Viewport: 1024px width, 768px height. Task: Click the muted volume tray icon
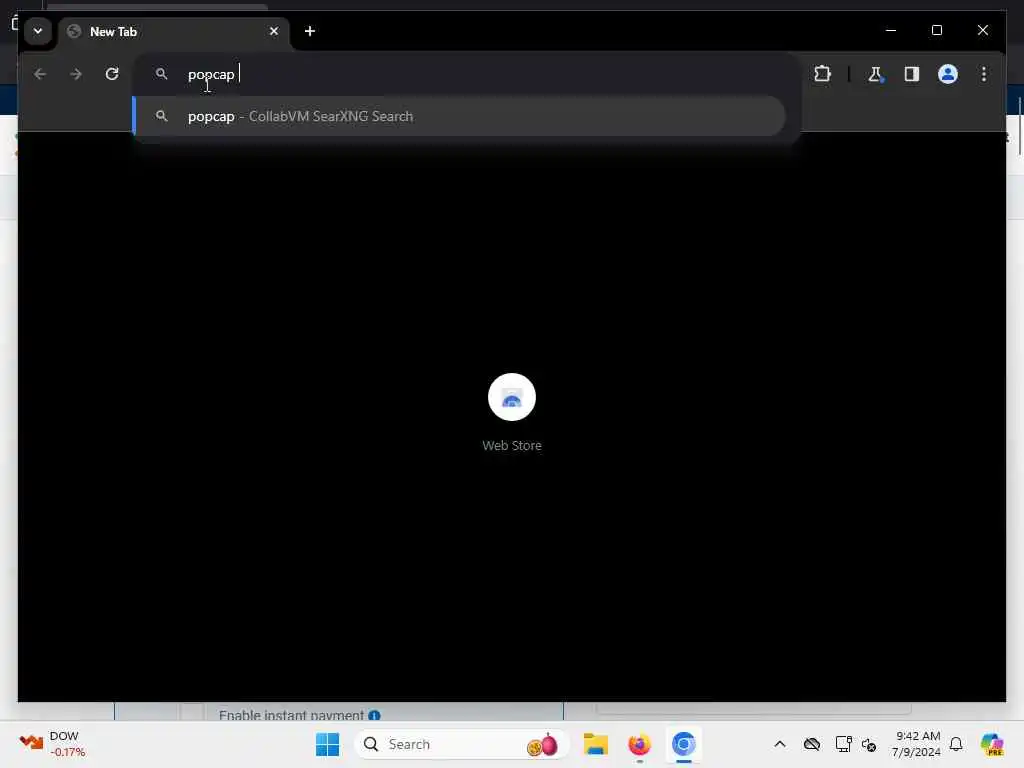(x=869, y=744)
